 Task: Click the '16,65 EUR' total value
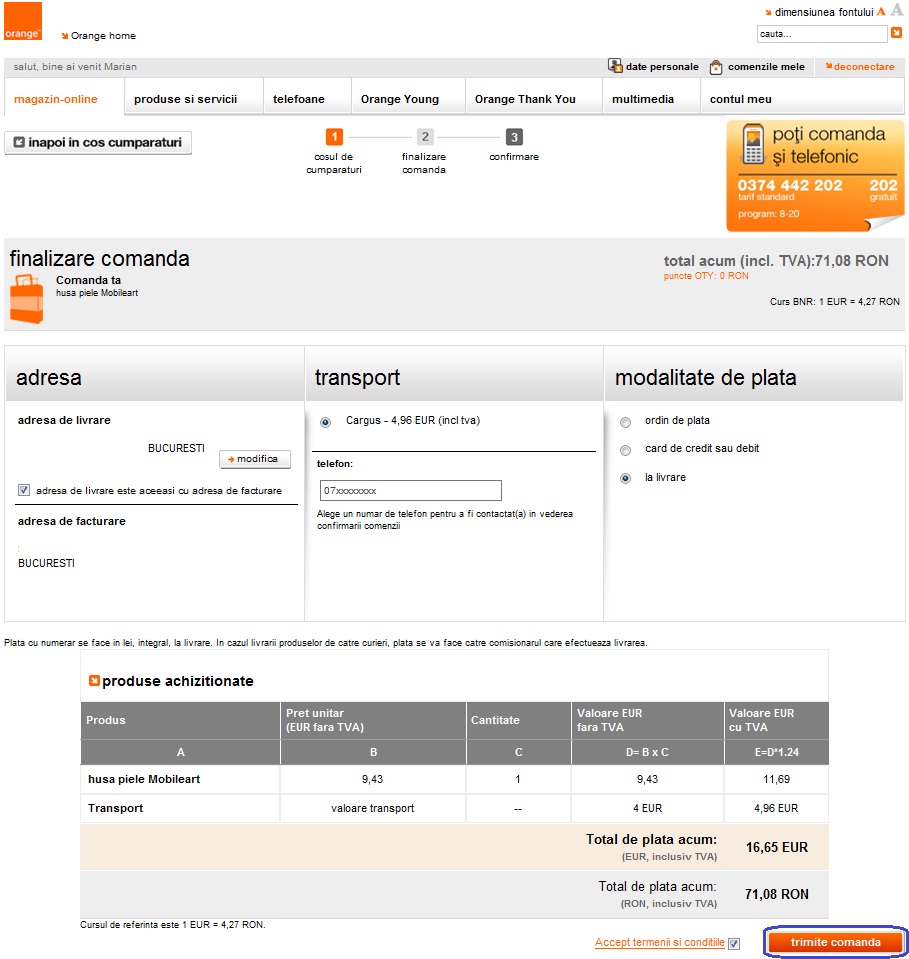[777, 847]
